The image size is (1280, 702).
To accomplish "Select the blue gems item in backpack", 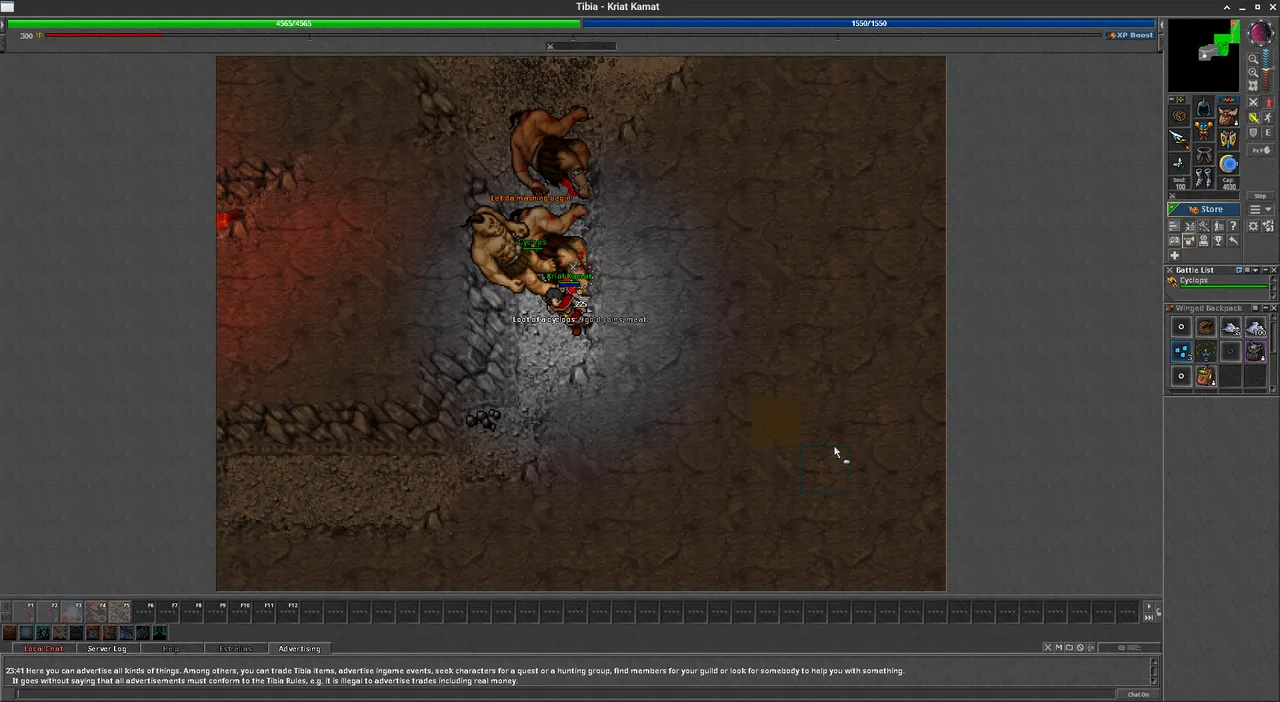I will (1181, 352).
